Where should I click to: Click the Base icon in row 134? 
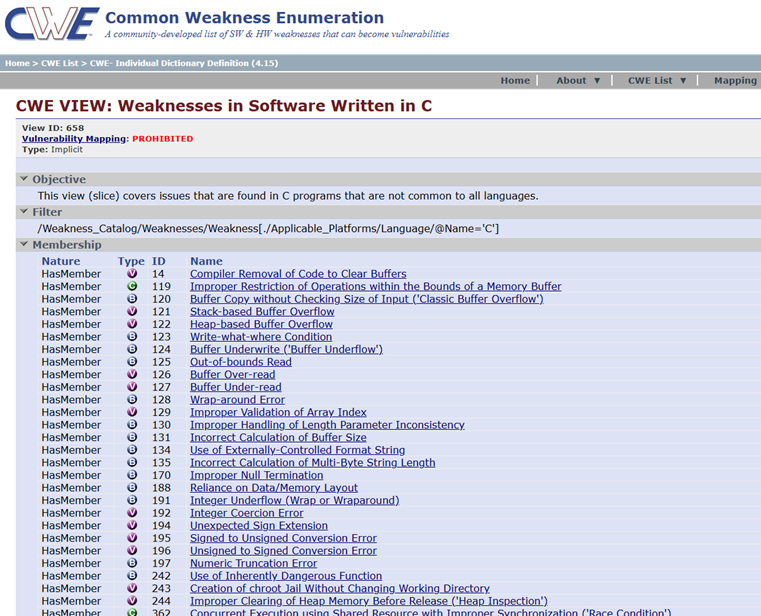132,450
